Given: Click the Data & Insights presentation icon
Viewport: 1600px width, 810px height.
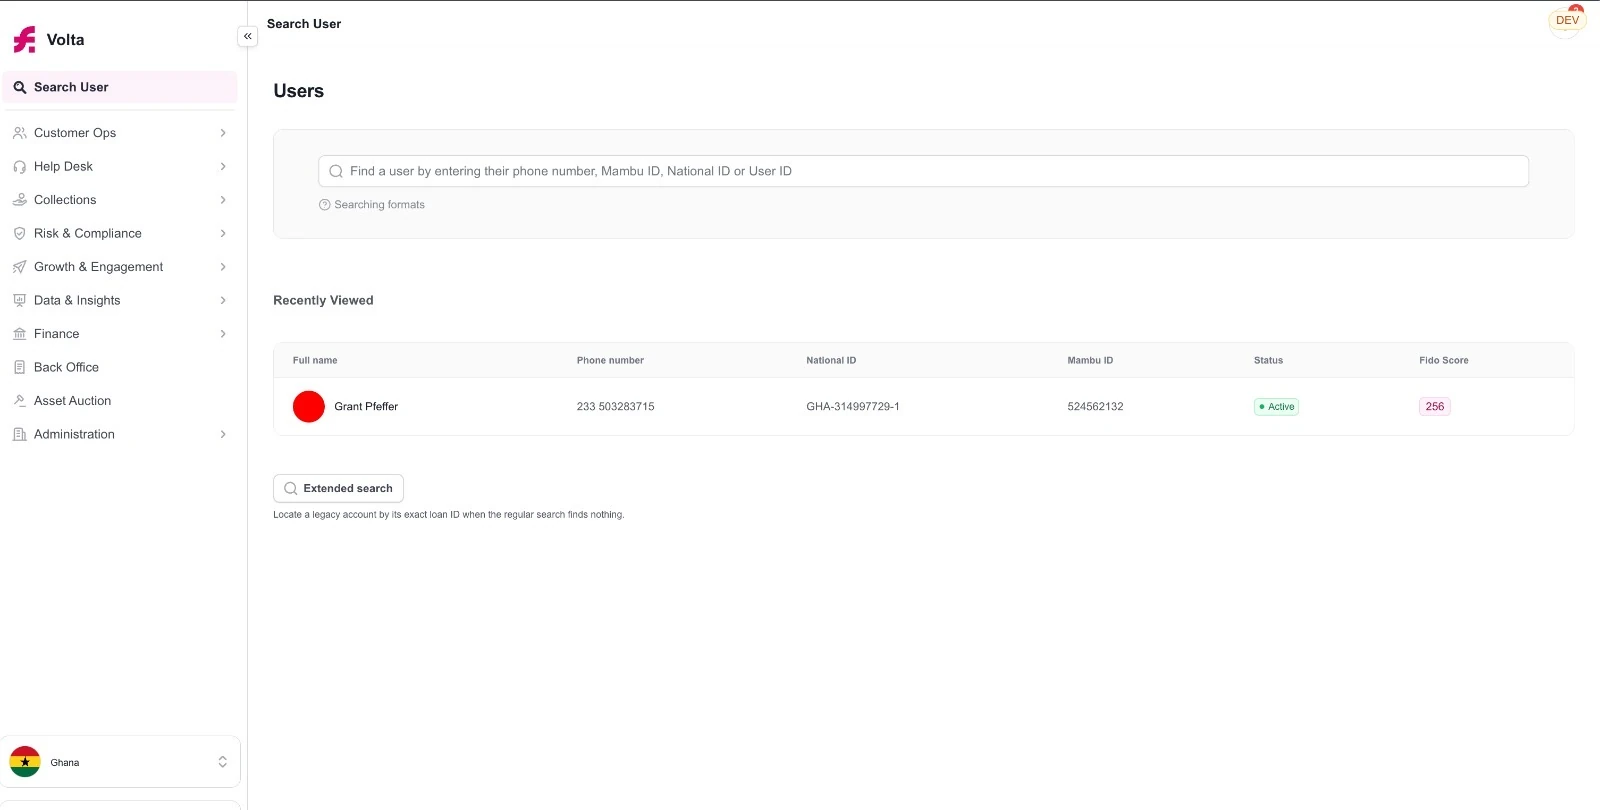Looking at the screenshot, I should click(x=20, y=300).
